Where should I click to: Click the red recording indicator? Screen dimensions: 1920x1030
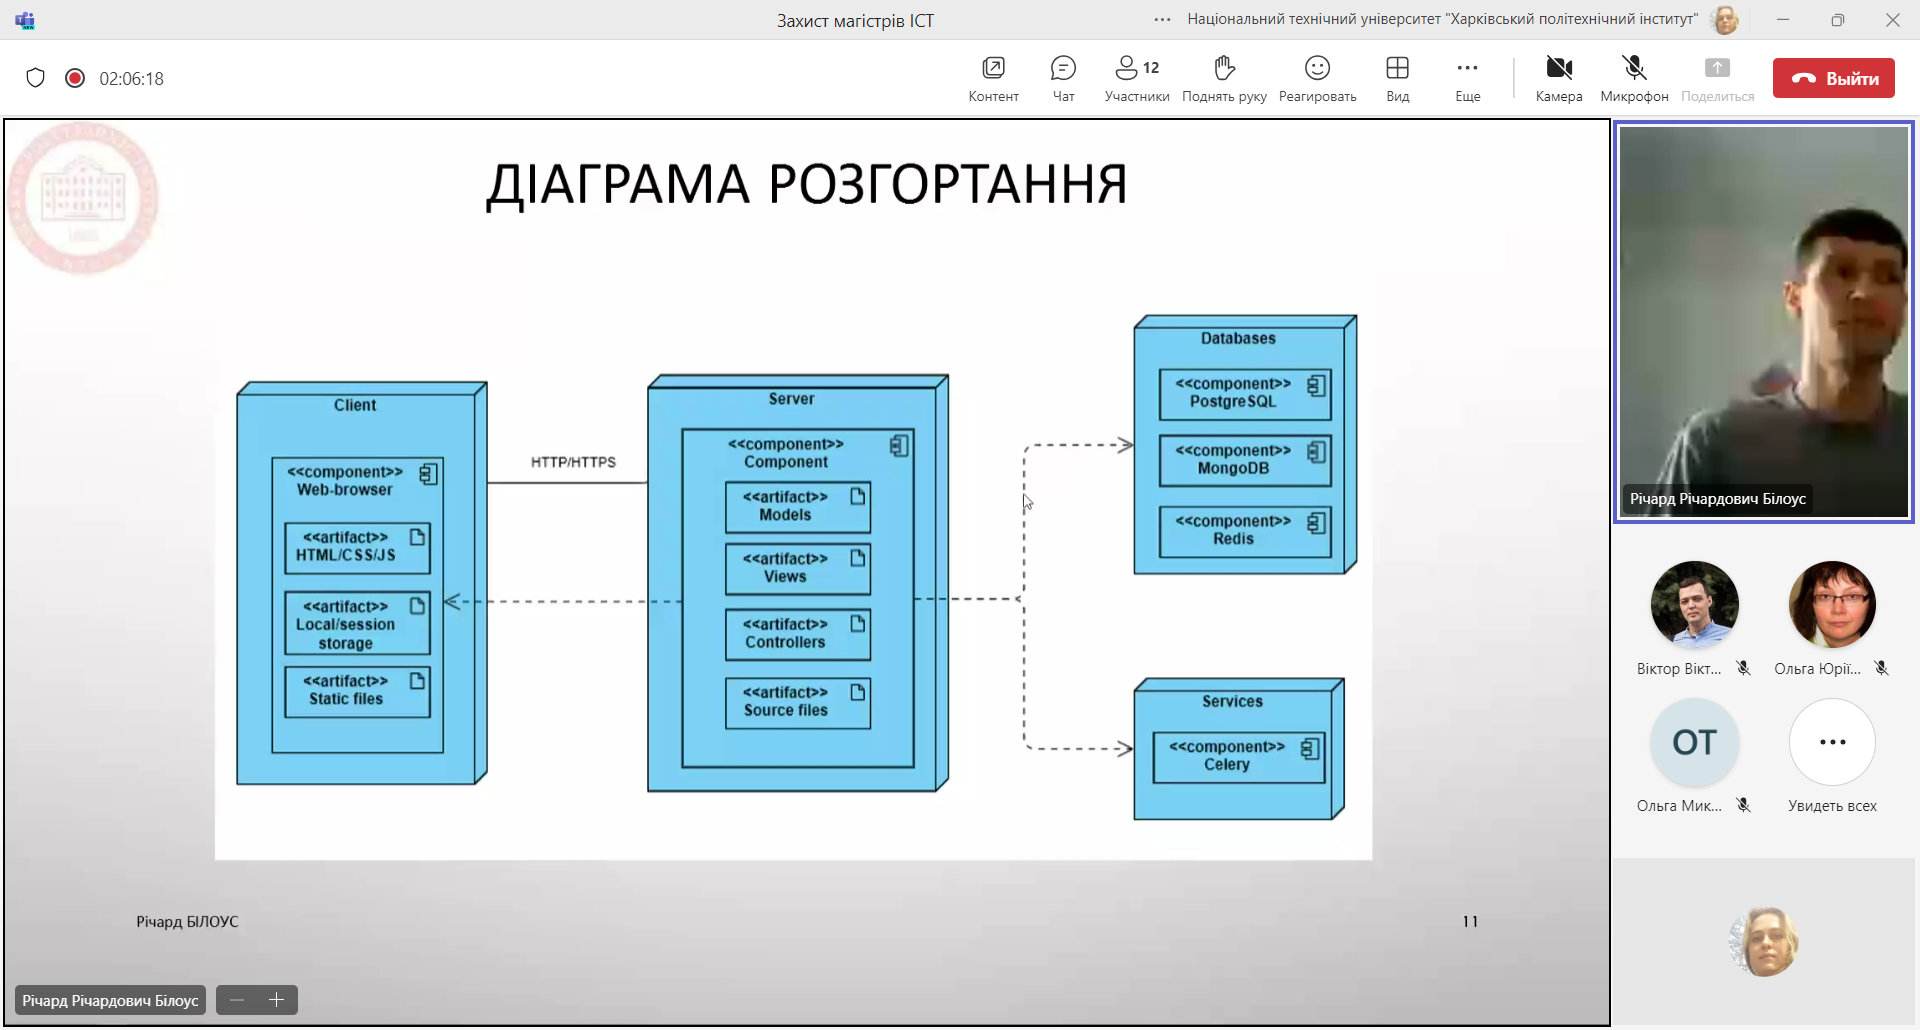(75, 78)
